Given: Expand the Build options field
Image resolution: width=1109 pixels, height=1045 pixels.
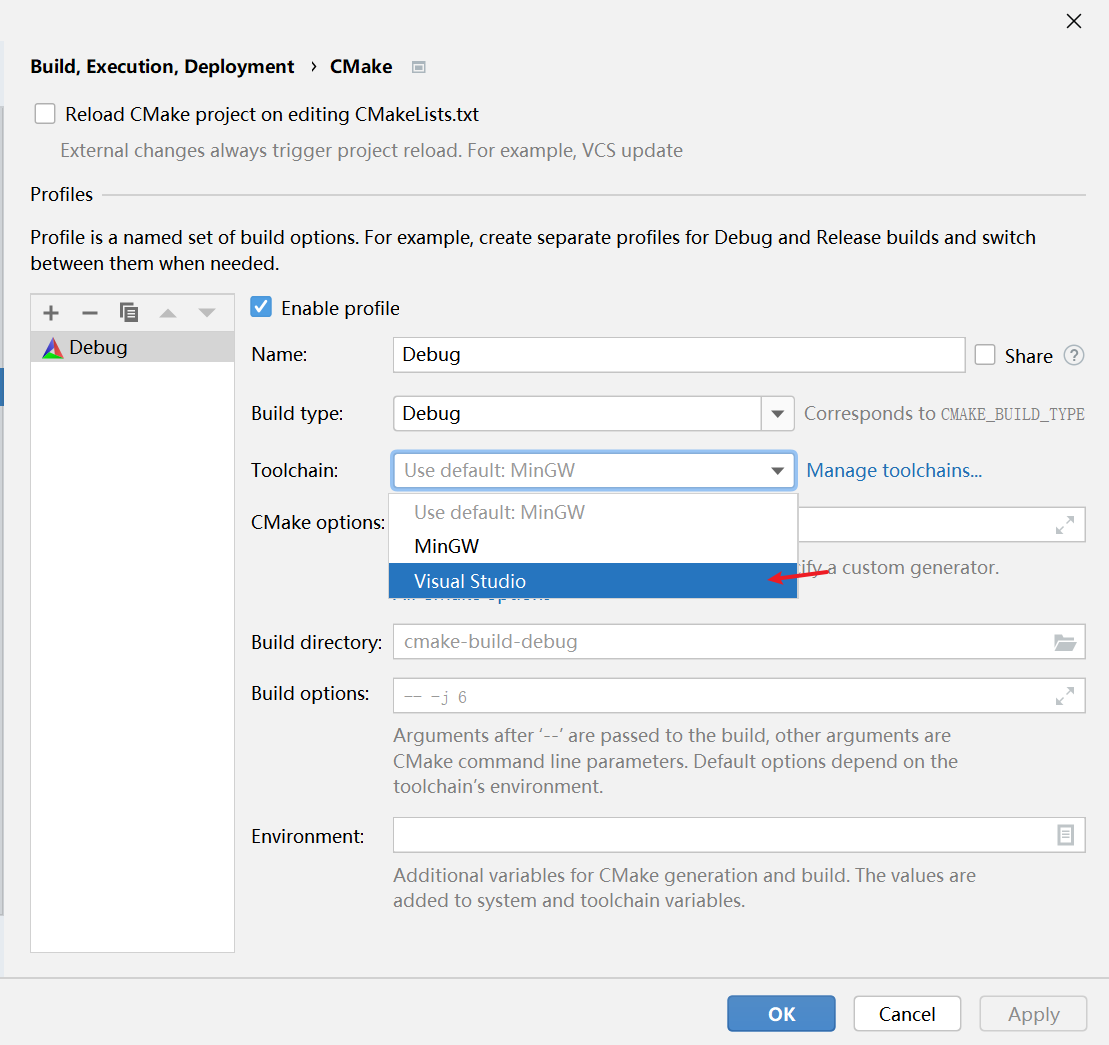Looking at the screenshot, I should click(x=1064, y=696).
